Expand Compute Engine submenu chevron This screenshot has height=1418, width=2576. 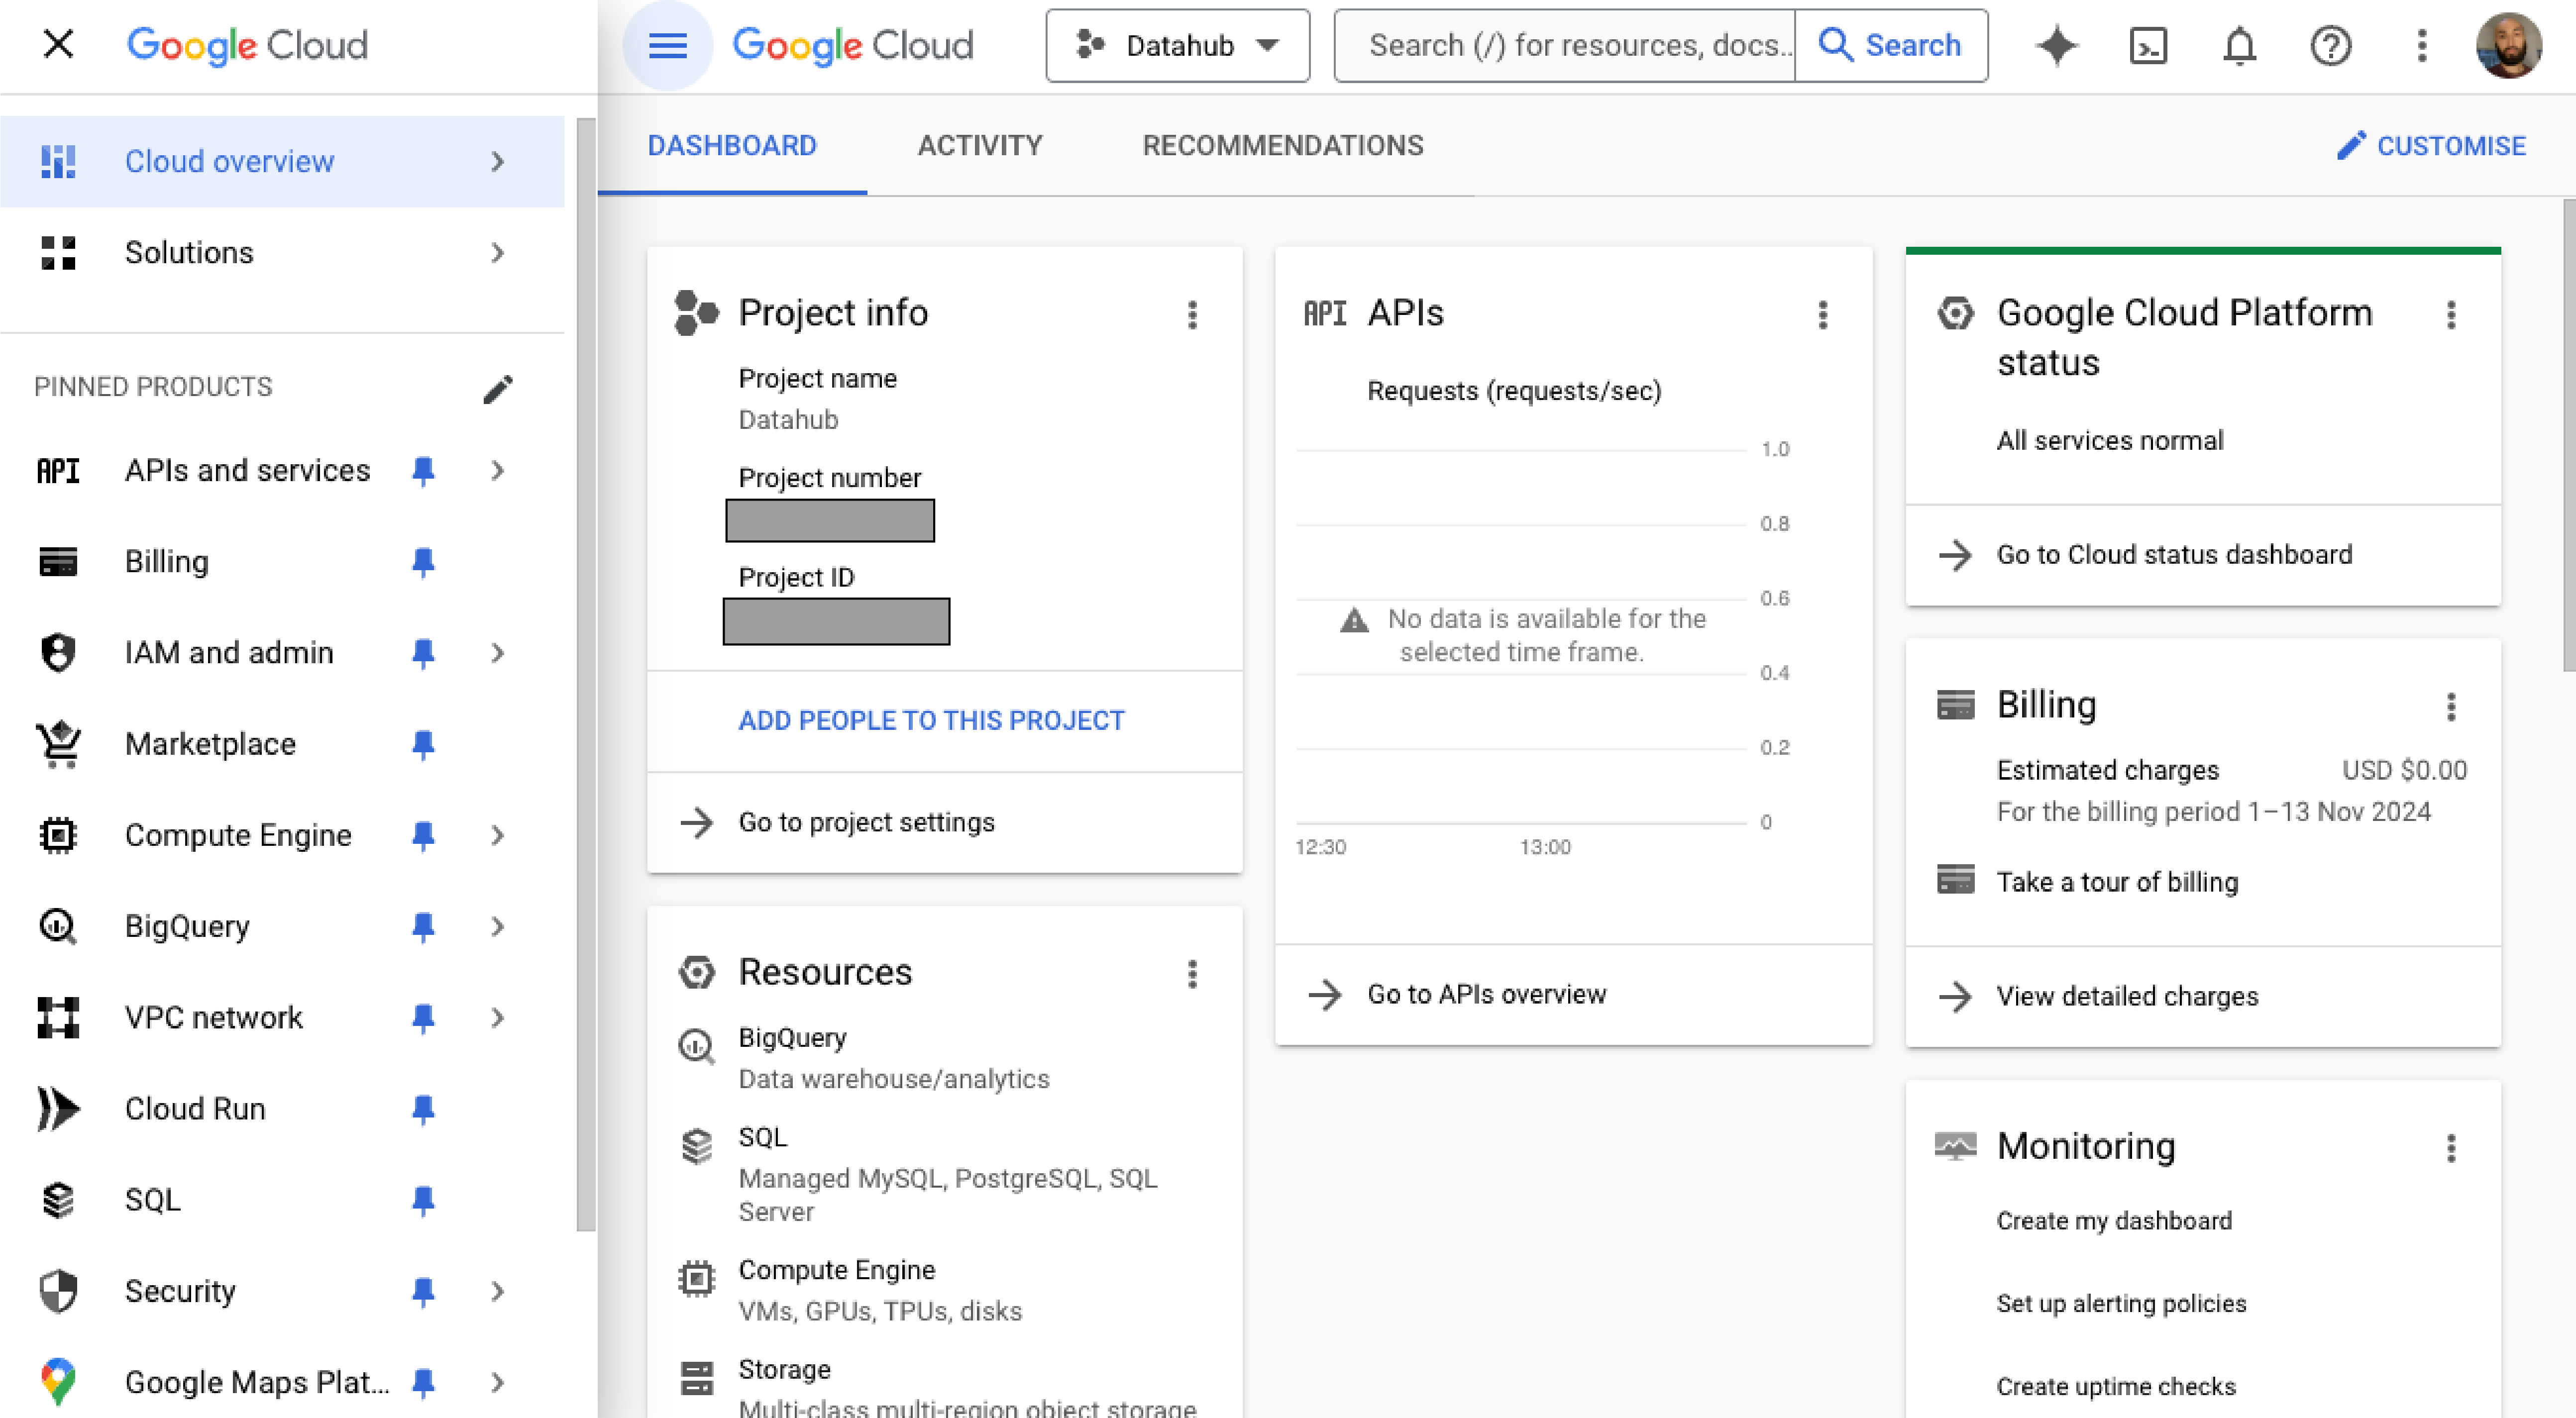[x=497, y=835]
